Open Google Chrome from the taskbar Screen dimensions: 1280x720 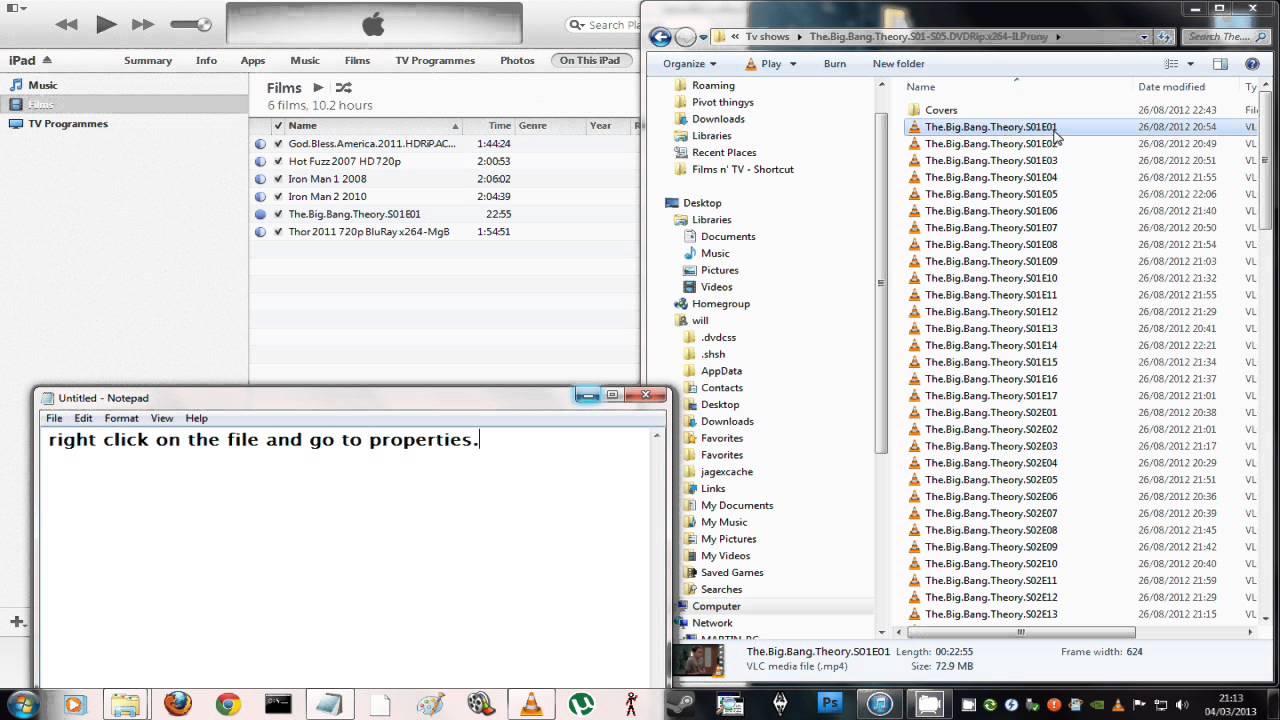point(228,704)
